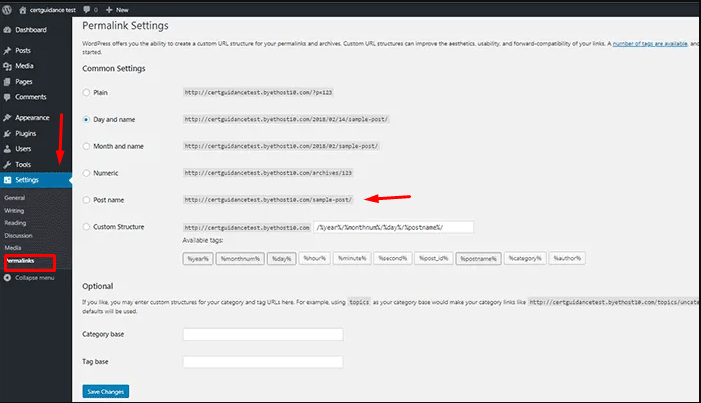The image size is (701, 403).
Task: Open Discussion settings submenu
Action: tap(18, 235)
